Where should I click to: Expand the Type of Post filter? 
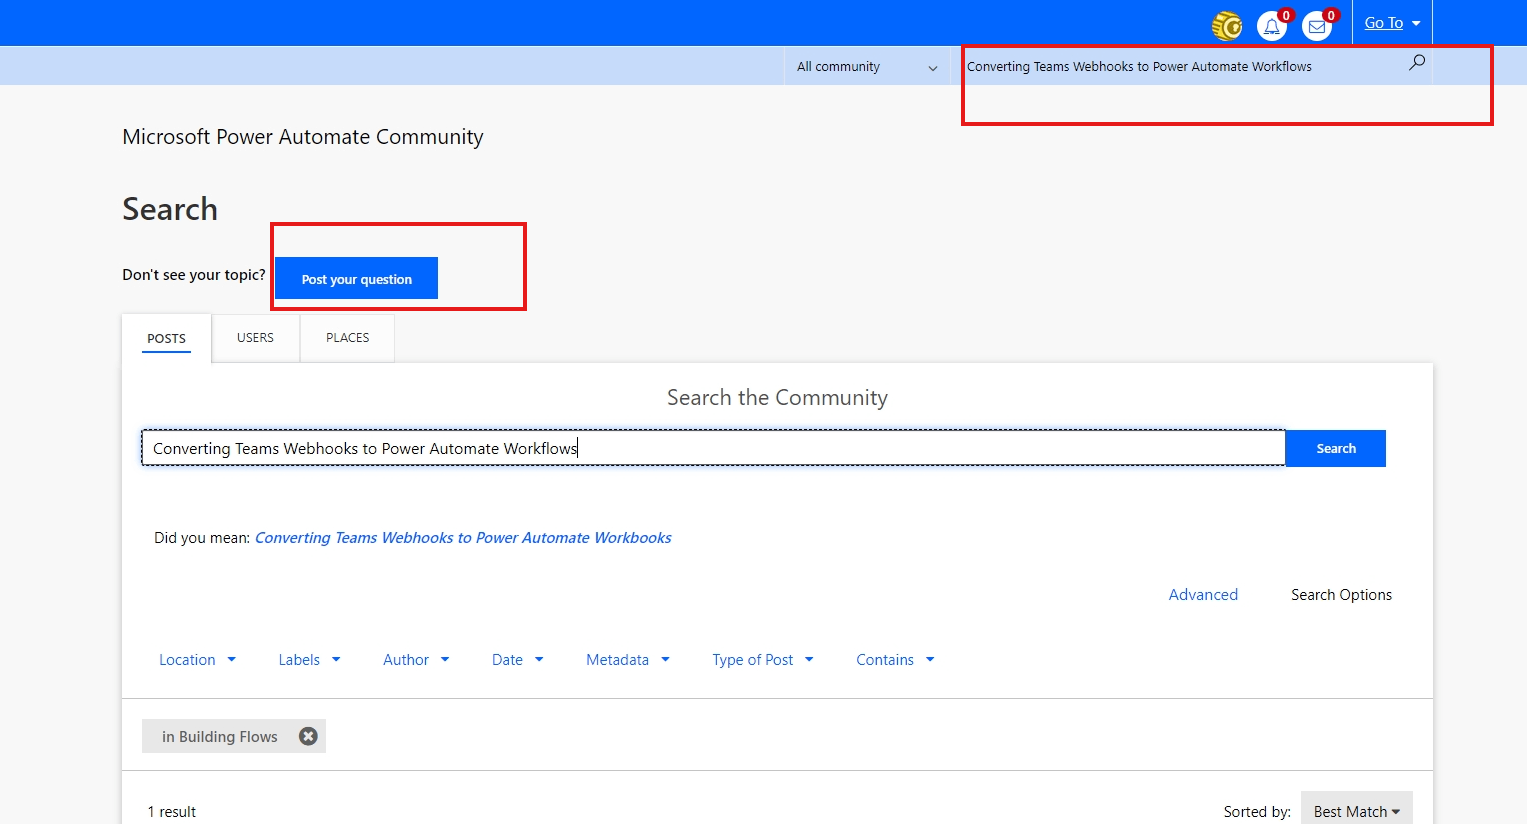pyautogui.click(x=763, y=660)
